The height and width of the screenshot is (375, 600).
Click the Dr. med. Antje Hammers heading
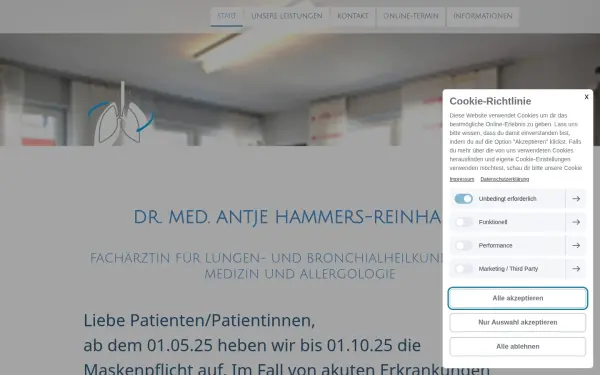pos(287,217)
